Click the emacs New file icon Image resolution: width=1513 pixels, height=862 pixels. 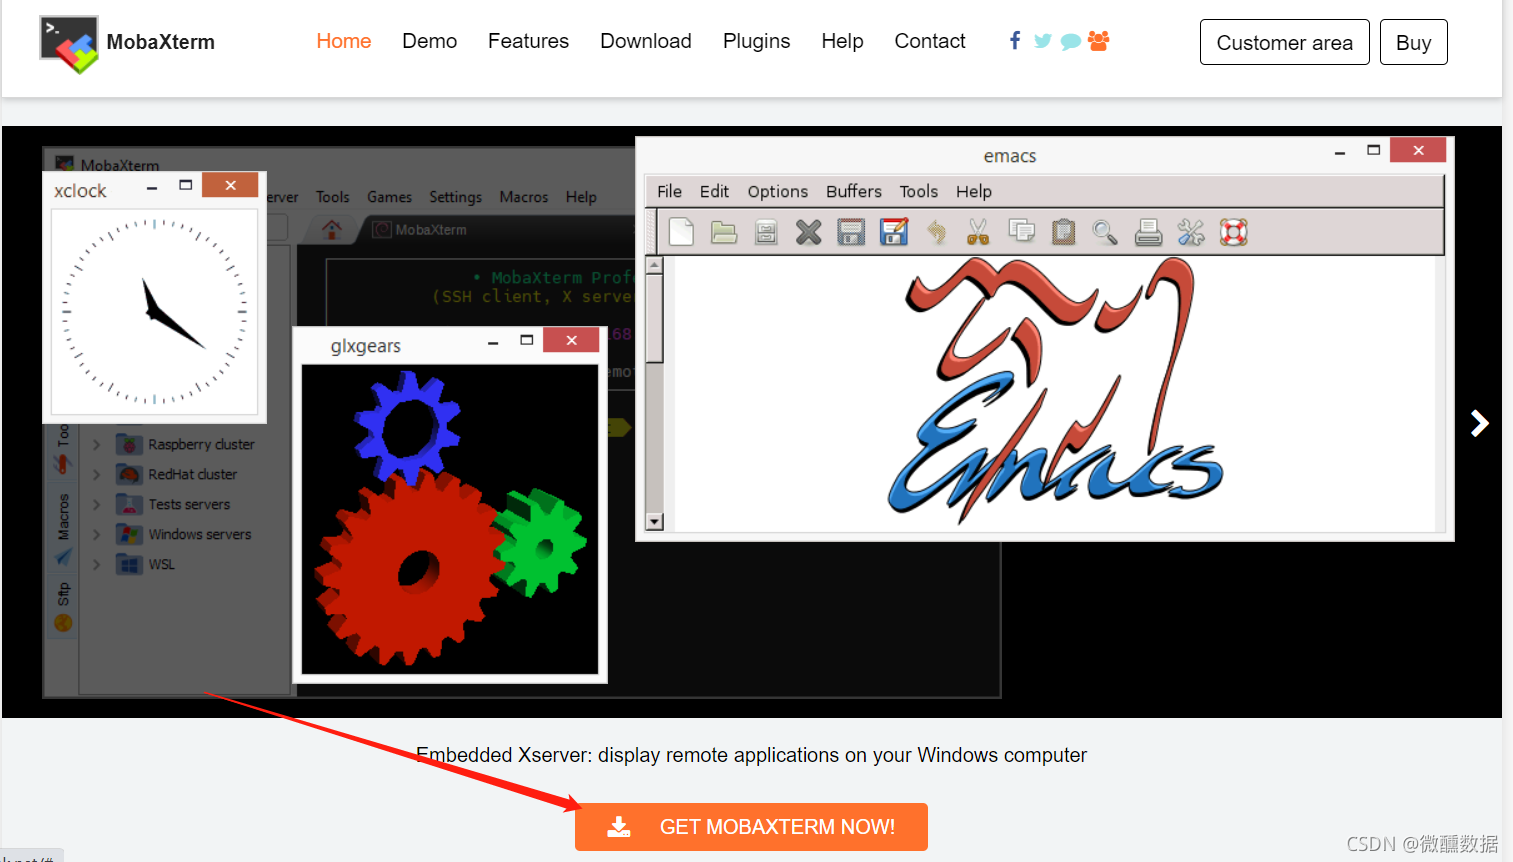pos(681,232)
